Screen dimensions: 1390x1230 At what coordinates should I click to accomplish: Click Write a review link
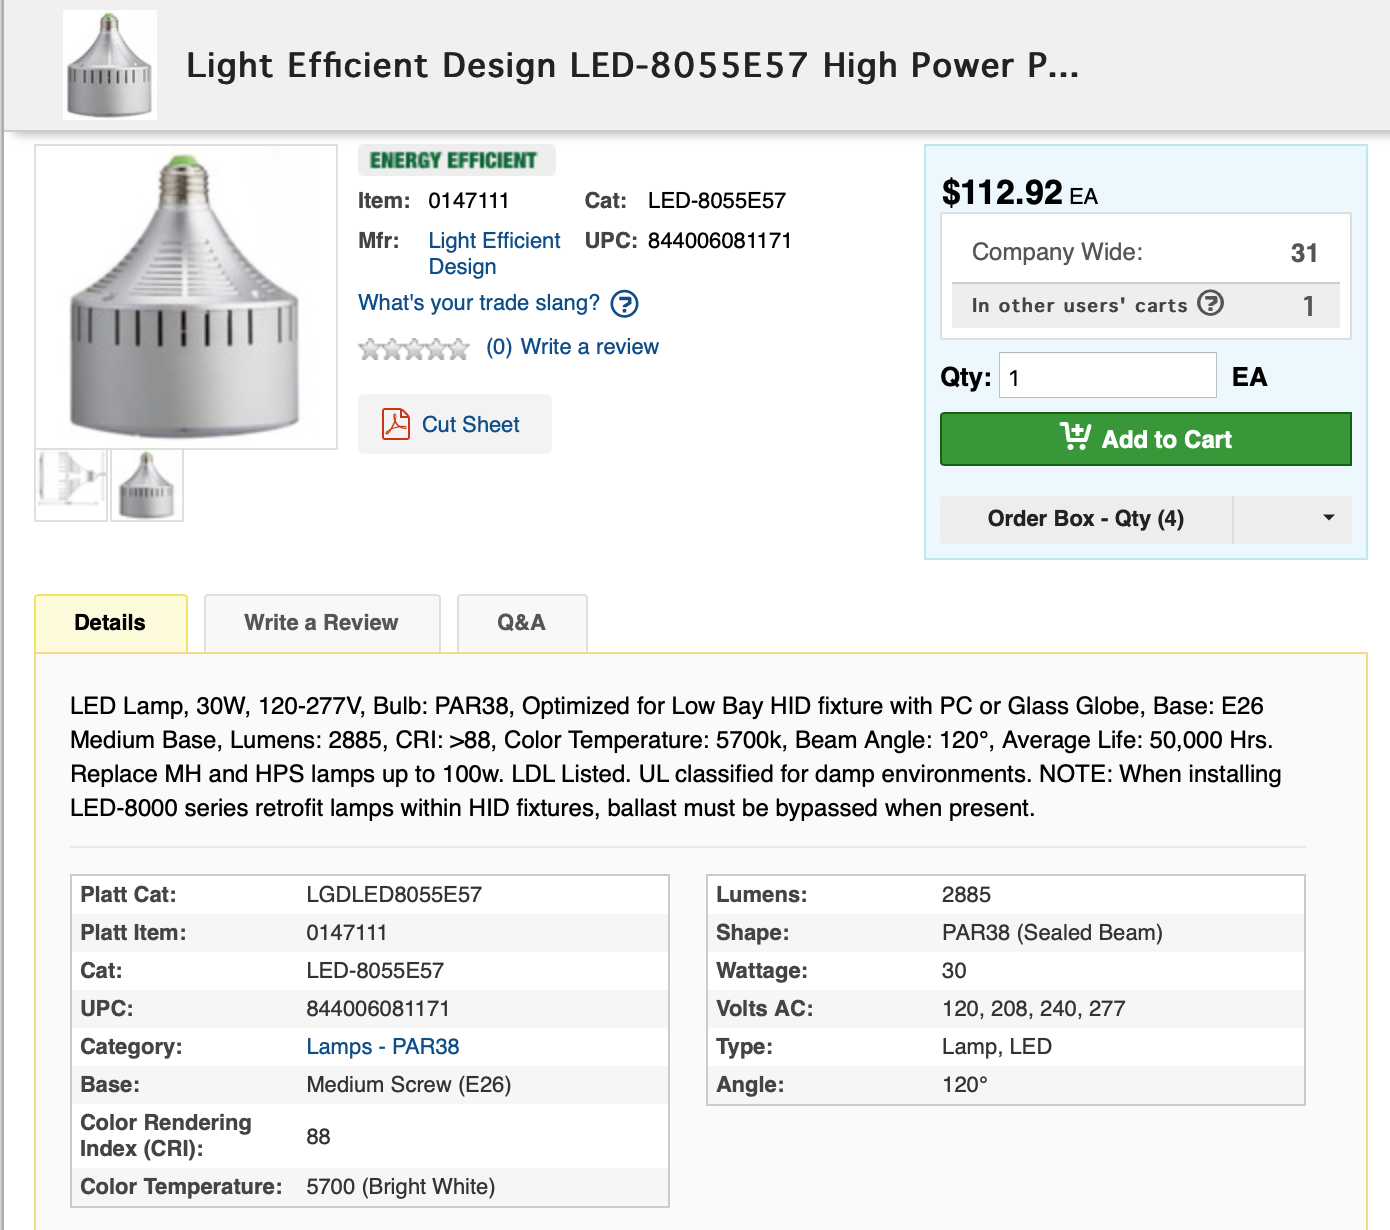coord(588,347)
